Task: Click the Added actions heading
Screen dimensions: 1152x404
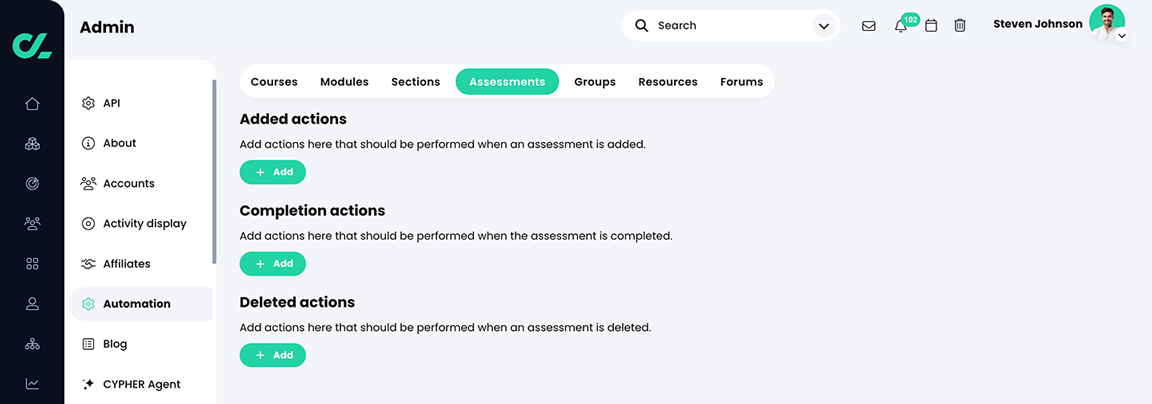Action: tap(293, 119)
